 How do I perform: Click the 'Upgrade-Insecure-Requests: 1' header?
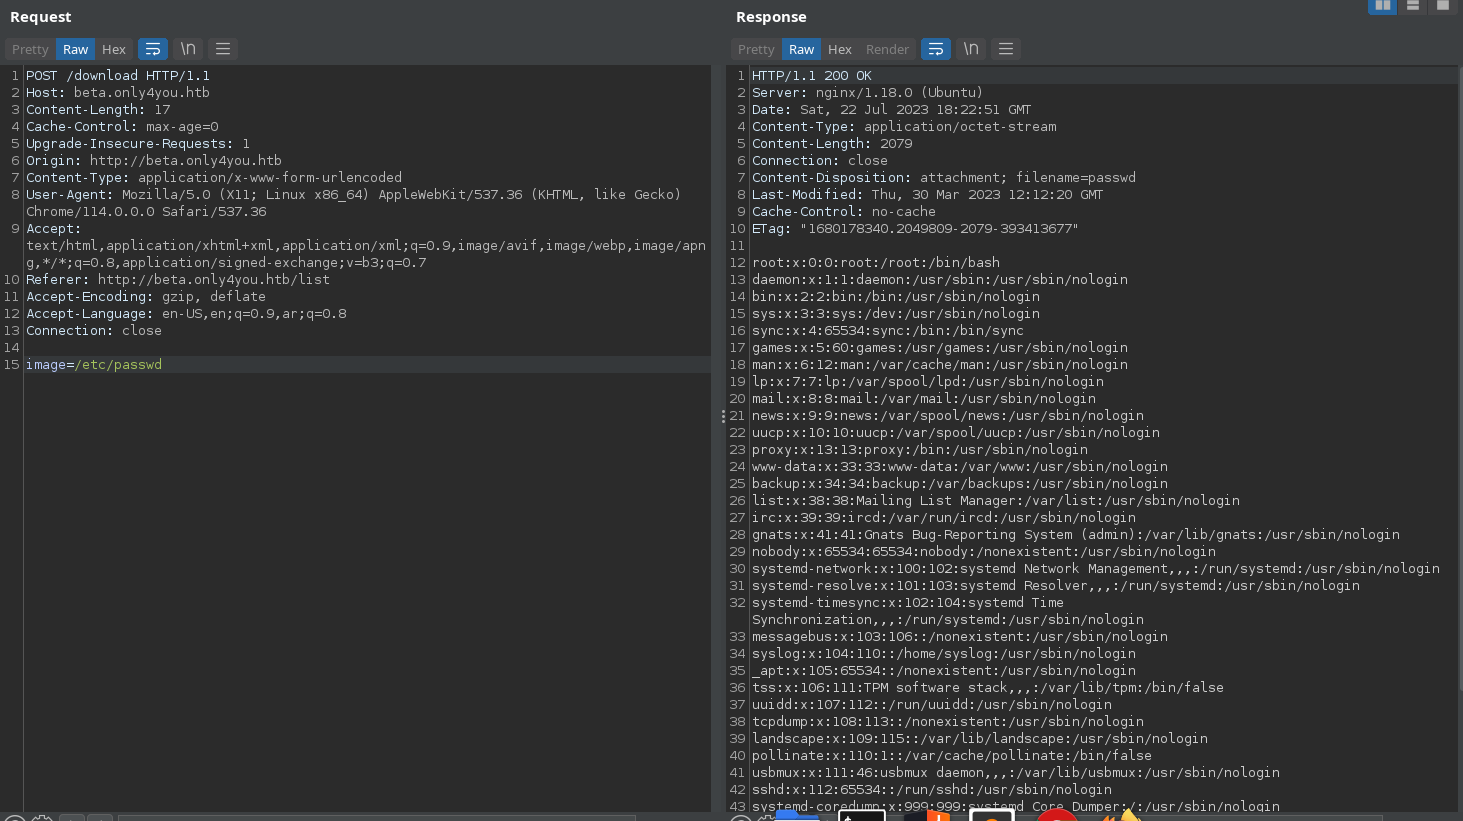138,143
